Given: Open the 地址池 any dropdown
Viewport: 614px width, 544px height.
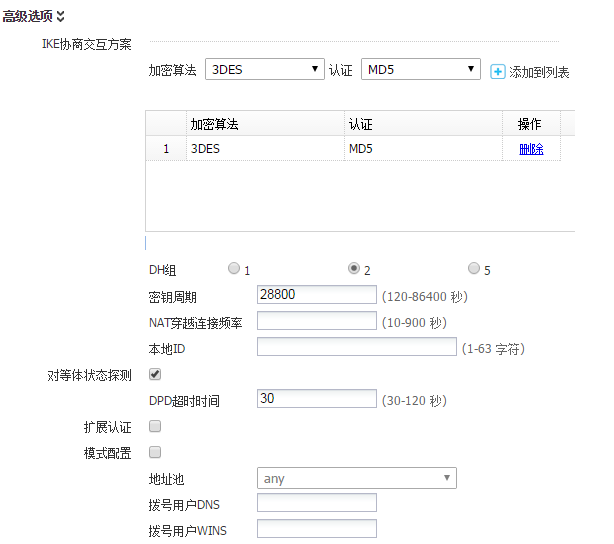Looking at the screenshot, I should click(357, 478).
